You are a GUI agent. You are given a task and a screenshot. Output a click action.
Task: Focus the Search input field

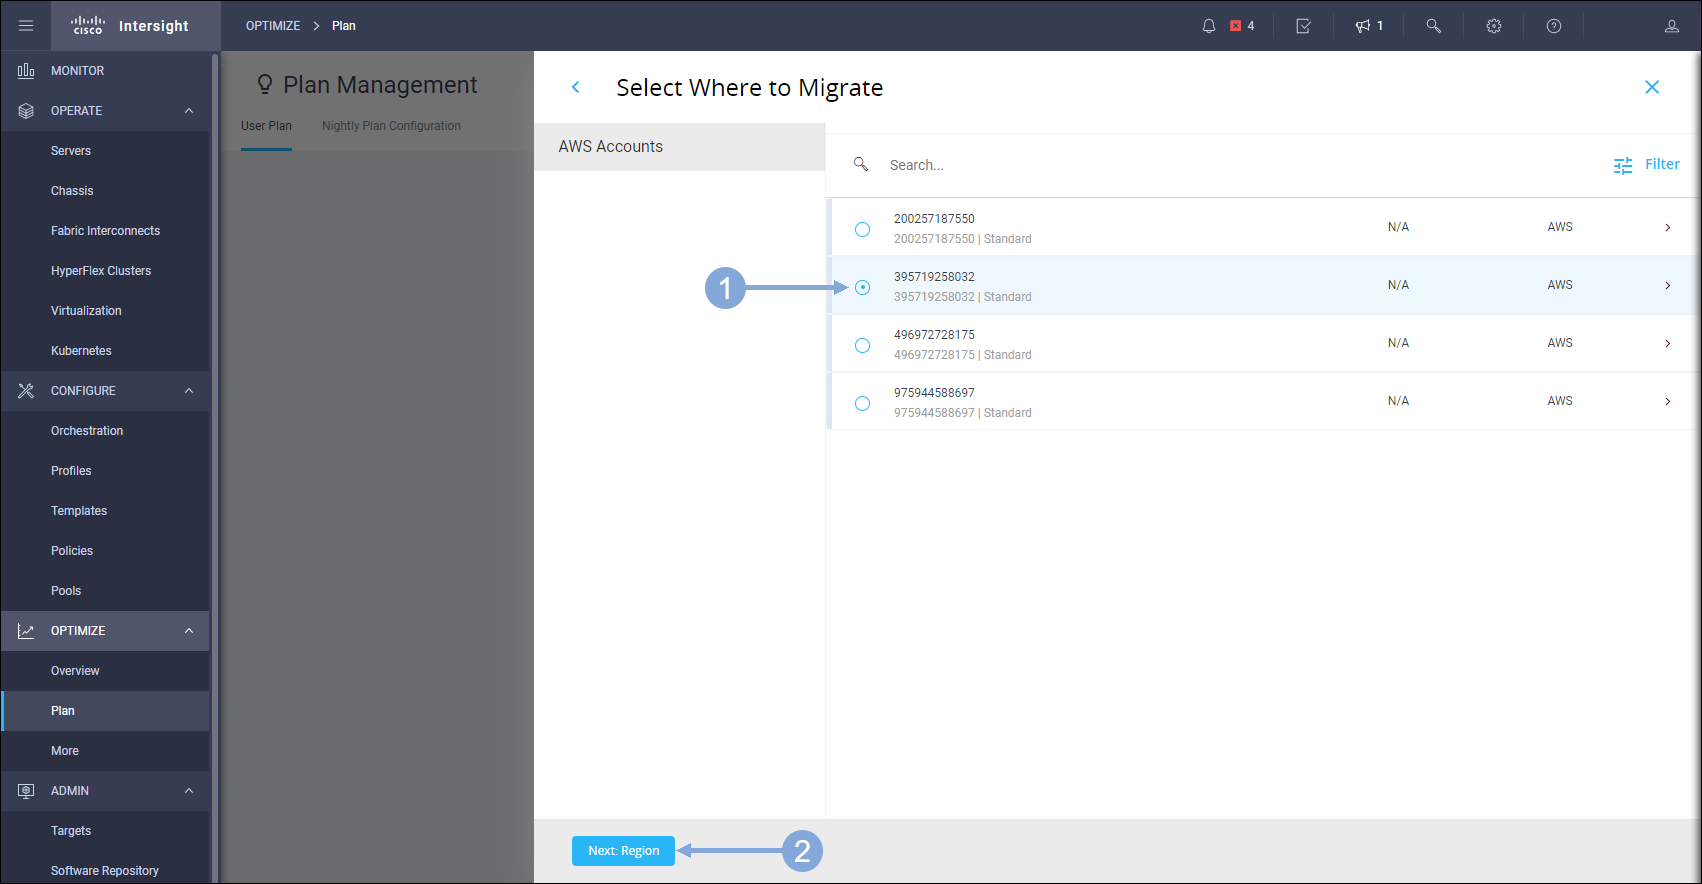(1240, 165)
